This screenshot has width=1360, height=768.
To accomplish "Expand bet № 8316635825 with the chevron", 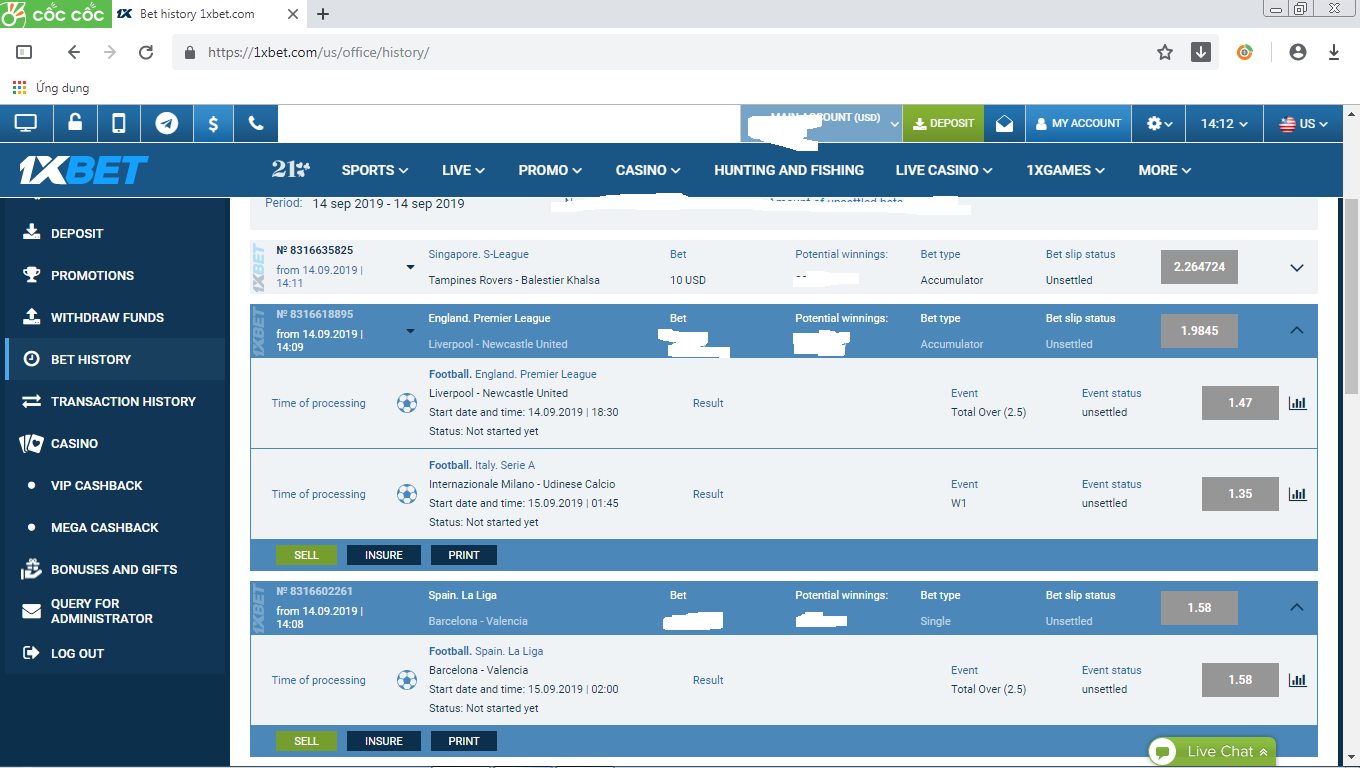I will [1297, 268].
